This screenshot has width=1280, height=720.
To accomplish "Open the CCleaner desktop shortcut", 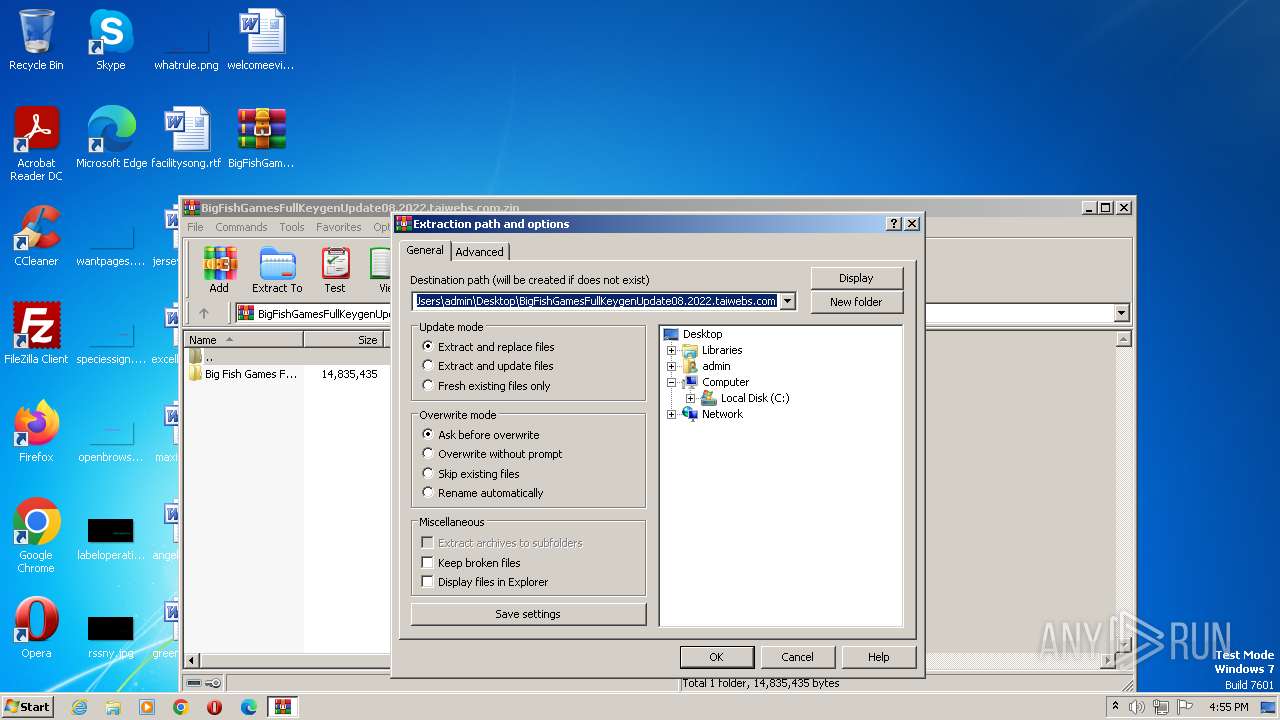I will (36, 236).
